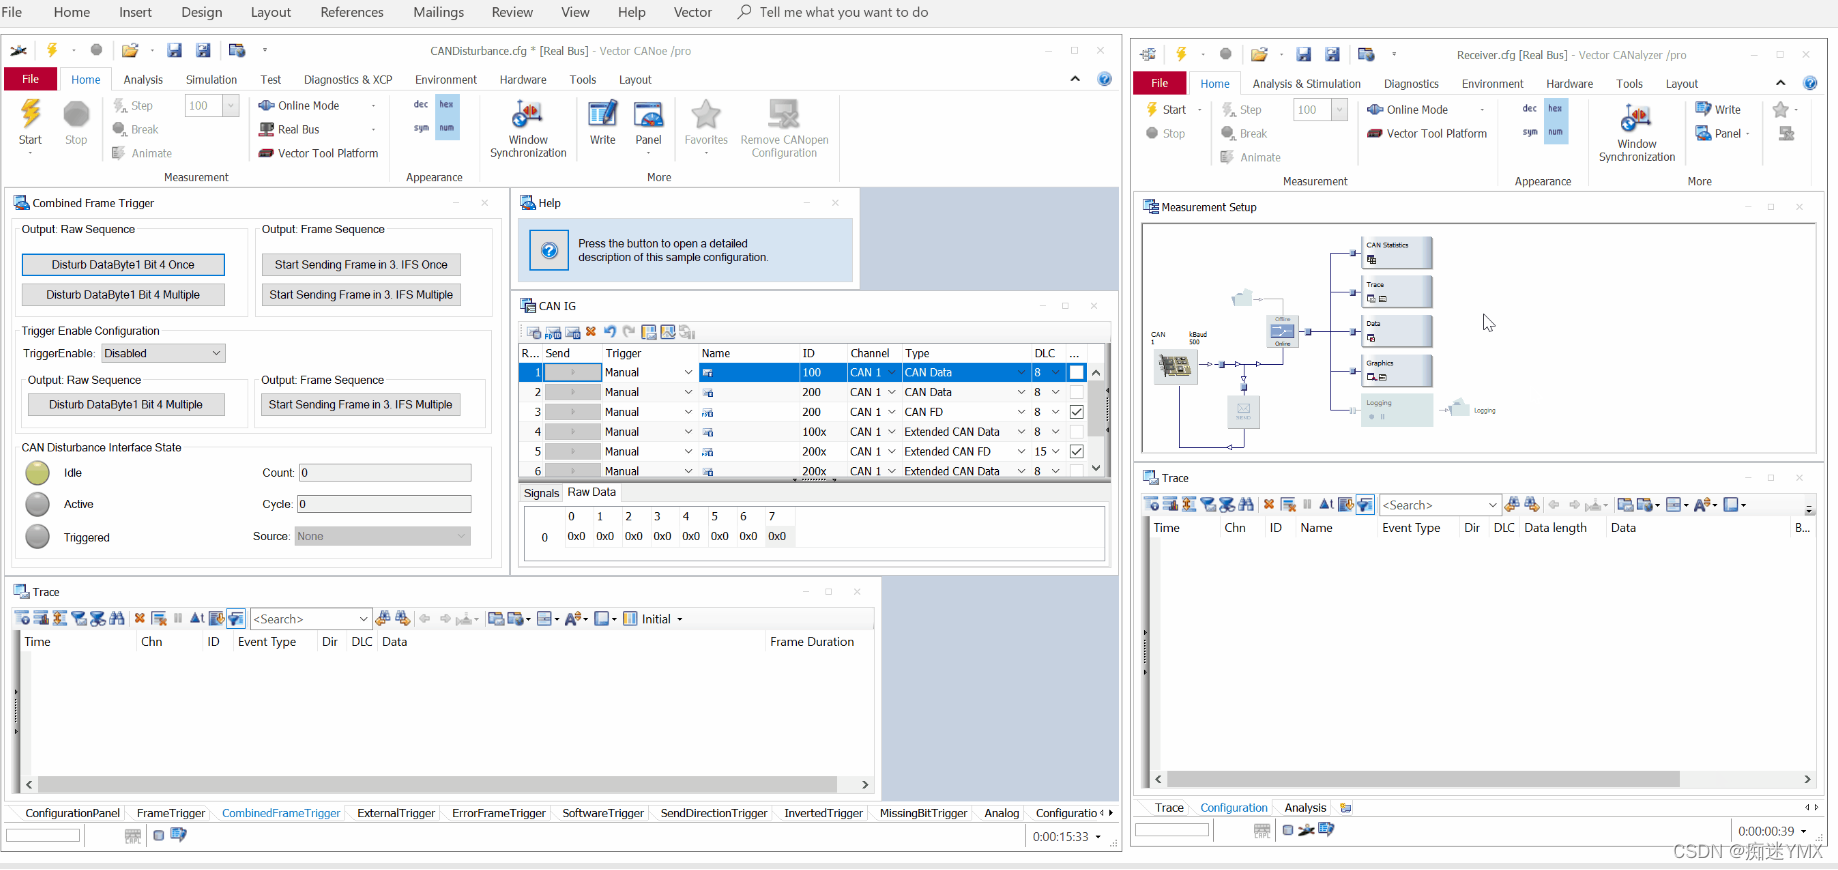Screen dimensions: 1838x870
Task: Click the Graphics block in Measurement Setup
Action: [x=1398, y=371]
